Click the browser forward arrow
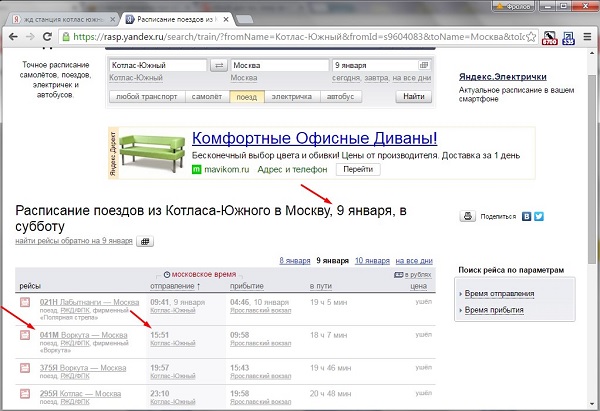600x411 pixels. click(x=30, y=37)
